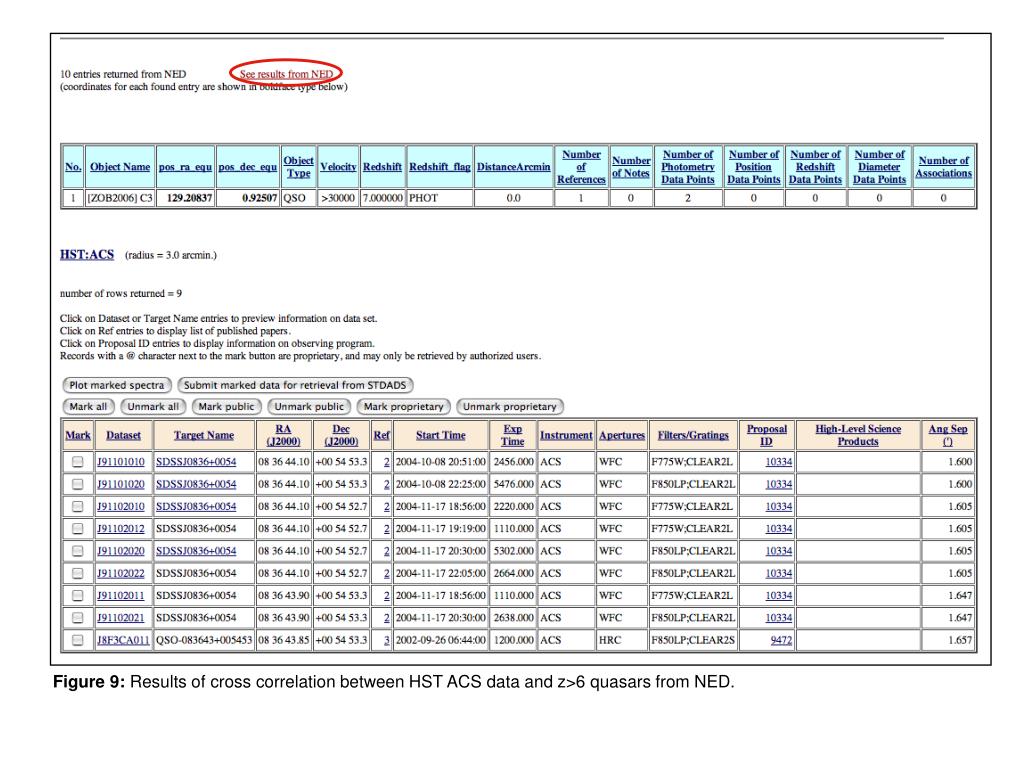
Task: Click the Number of Redshift Data Points header
Action: click(x=816, y=167)
